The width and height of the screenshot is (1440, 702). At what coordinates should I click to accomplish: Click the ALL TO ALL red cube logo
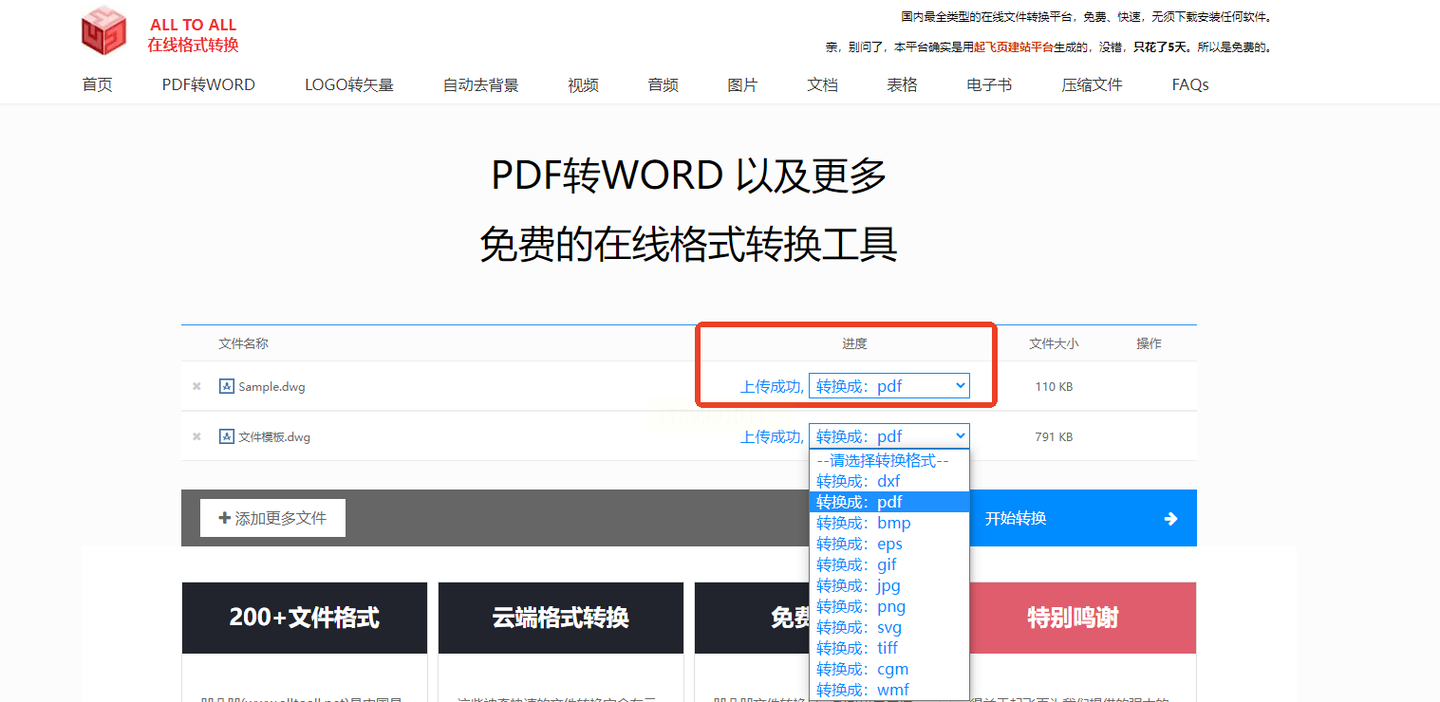pyautogui.click(x=104, y=31)
